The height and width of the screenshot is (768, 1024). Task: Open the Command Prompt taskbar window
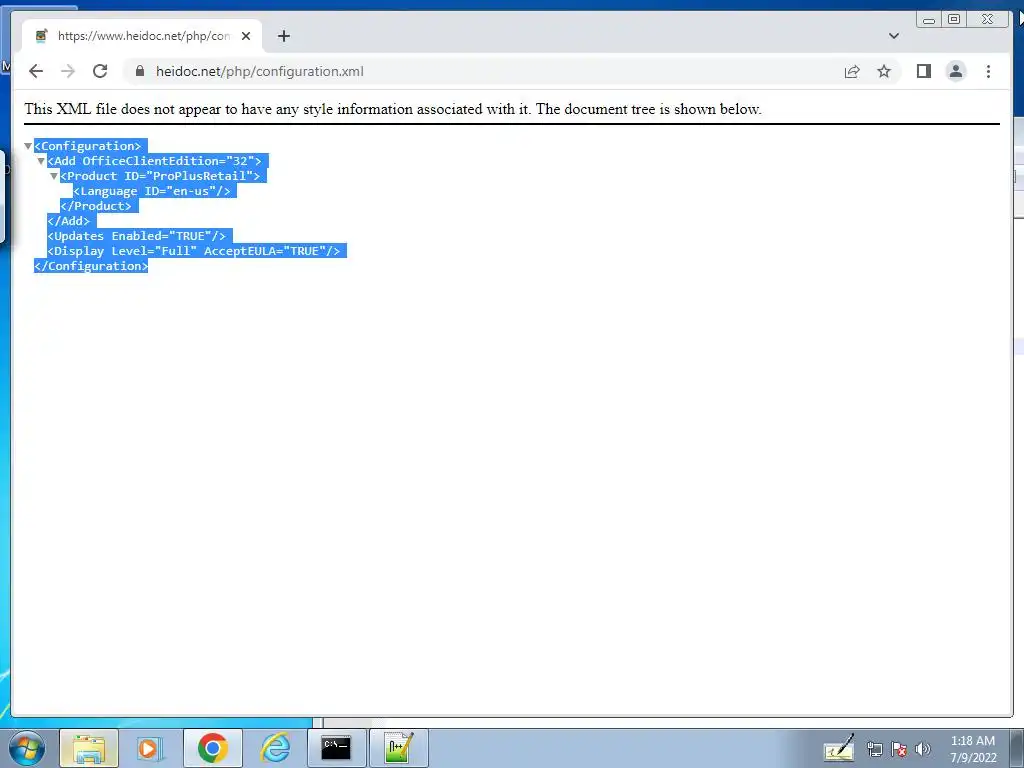pos(336,748)
